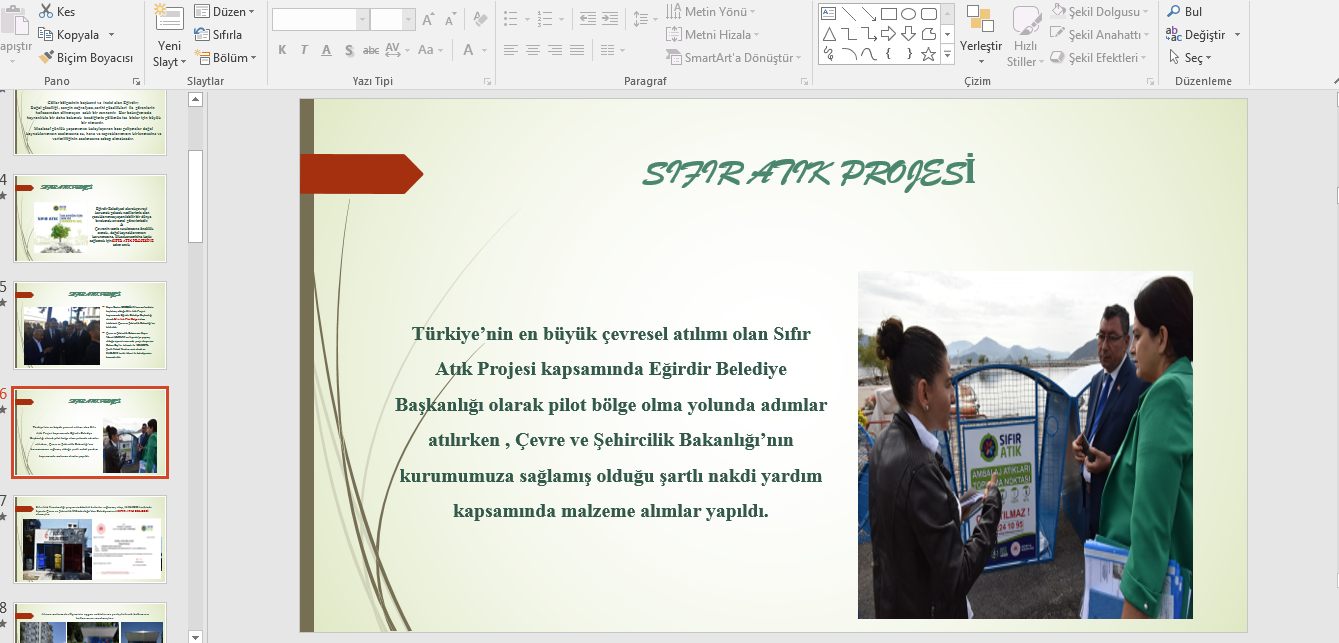Increase list indent level icon

click(608, 18)
